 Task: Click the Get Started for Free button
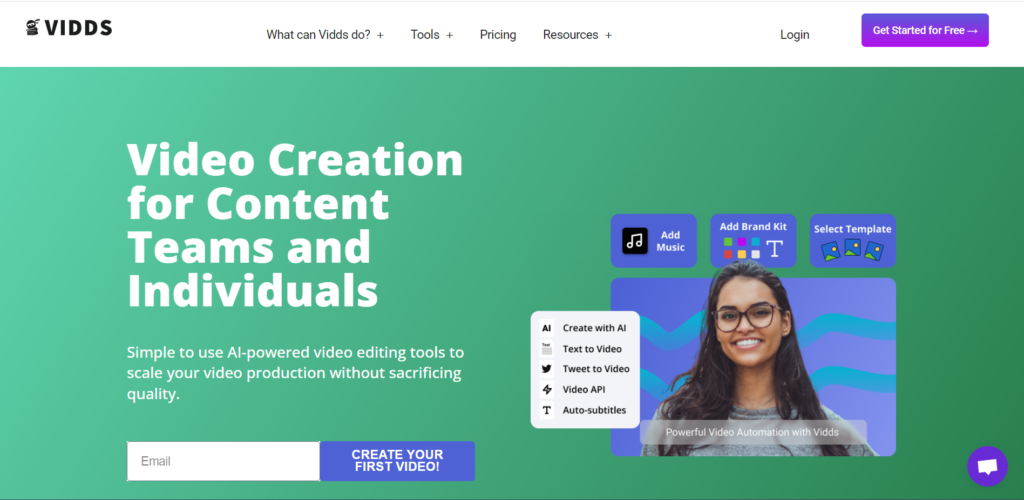pos(925,30)
